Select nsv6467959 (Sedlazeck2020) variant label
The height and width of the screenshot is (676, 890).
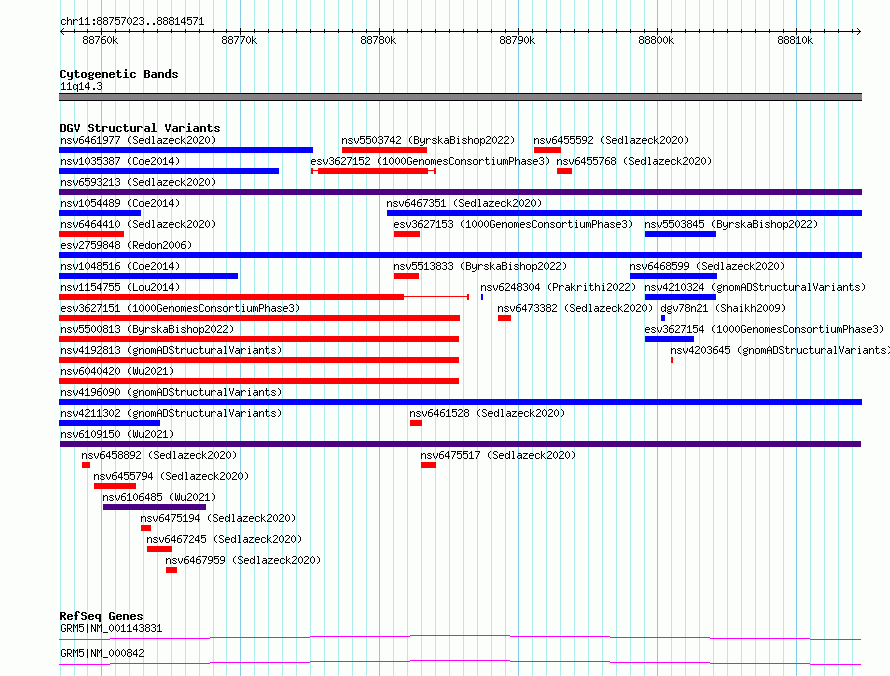(x=243, y=560)
